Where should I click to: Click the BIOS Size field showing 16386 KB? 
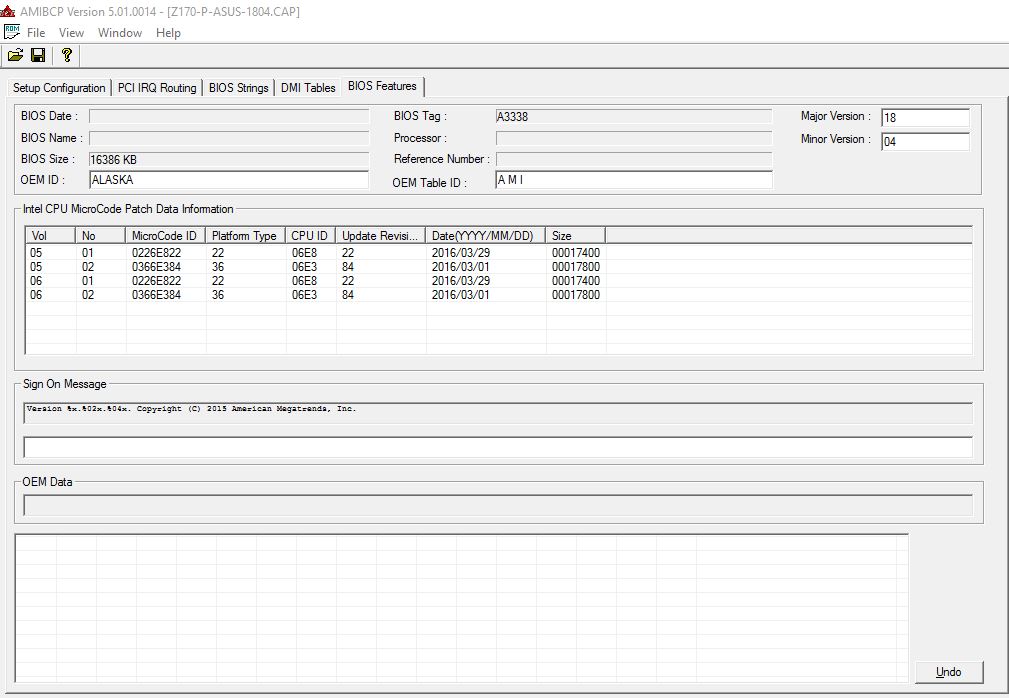click(229, 160)
